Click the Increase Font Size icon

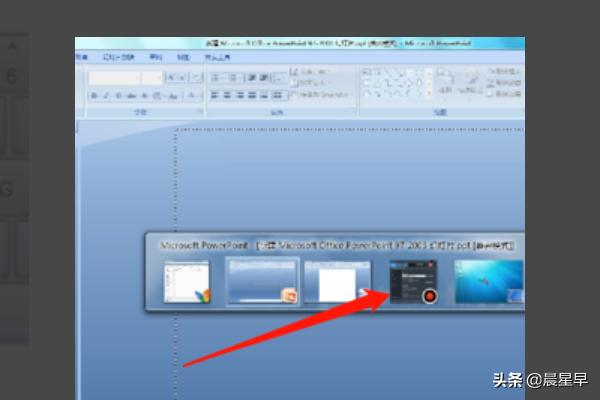click(171, 77)
